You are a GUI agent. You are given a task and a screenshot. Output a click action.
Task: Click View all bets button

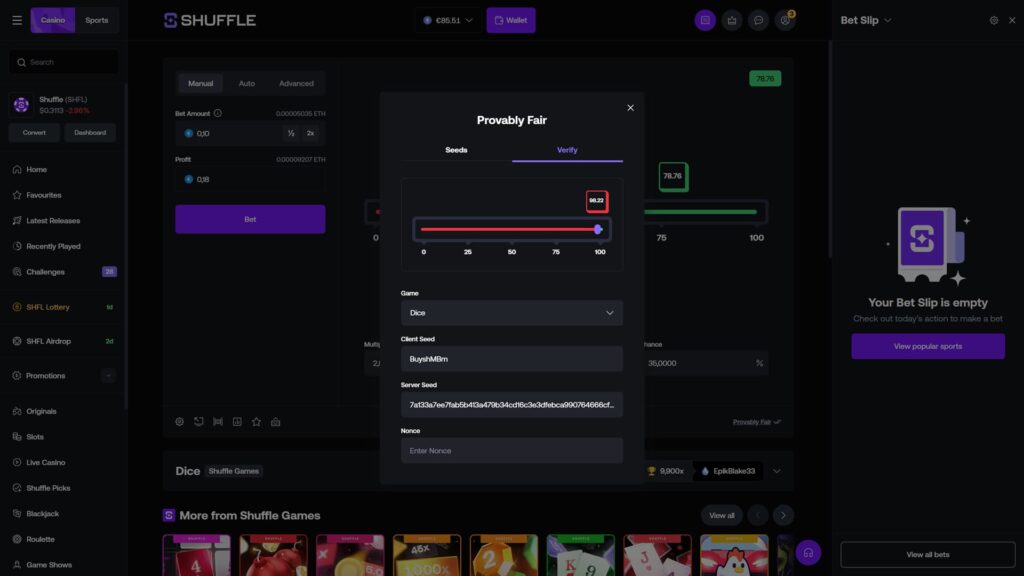coord(928,554)
